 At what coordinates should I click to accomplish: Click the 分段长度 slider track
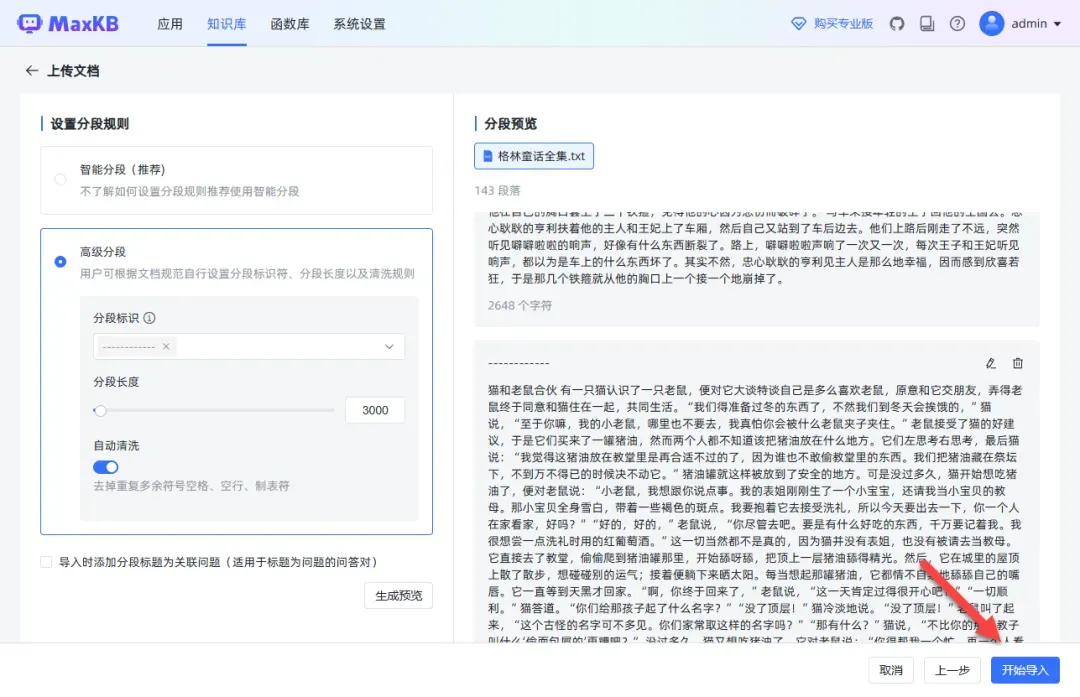coord(214,410)
